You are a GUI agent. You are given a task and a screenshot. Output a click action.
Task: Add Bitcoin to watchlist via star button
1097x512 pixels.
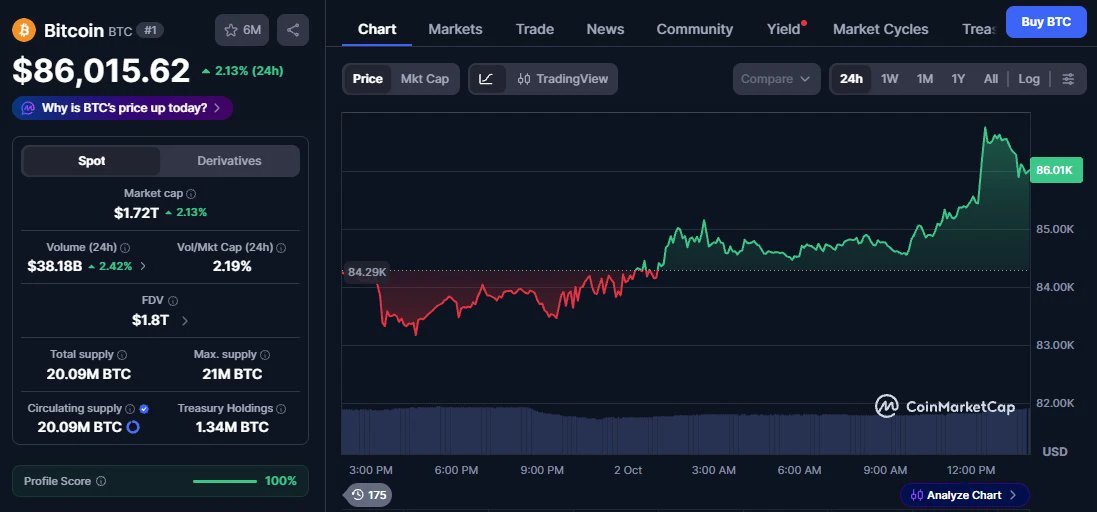tap(242, 30)
